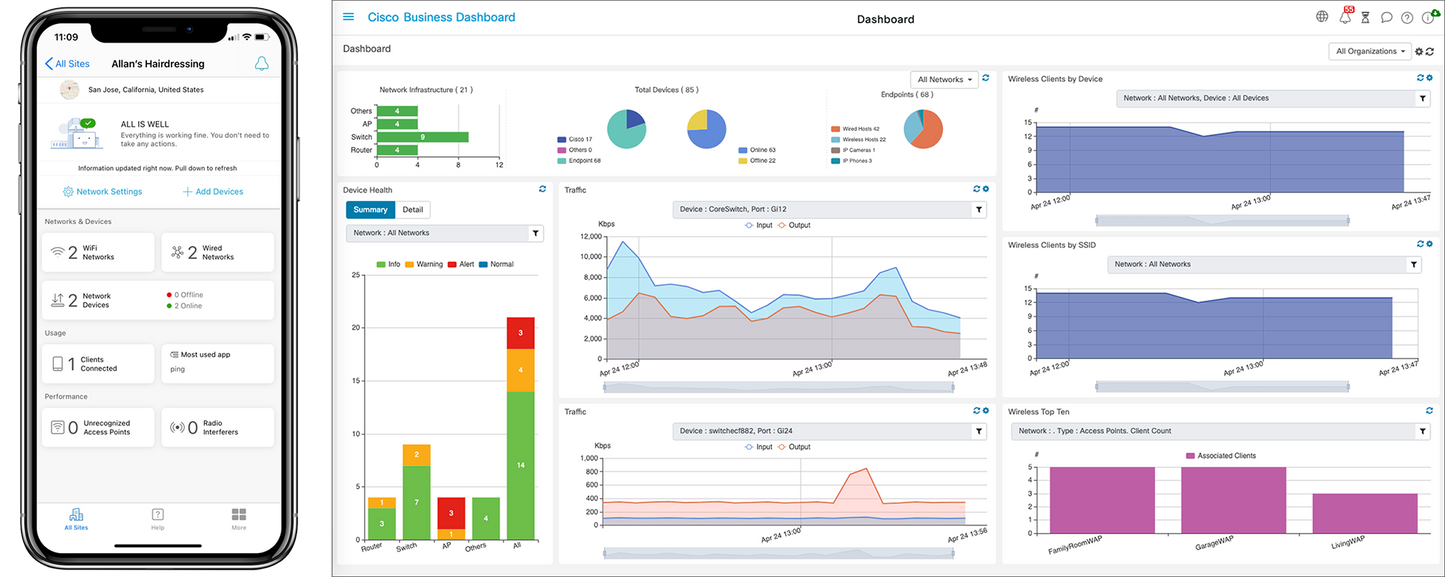Refresh the dashboard next to the settings gear
This screenshot has width=1445, height=577.
1431,51
